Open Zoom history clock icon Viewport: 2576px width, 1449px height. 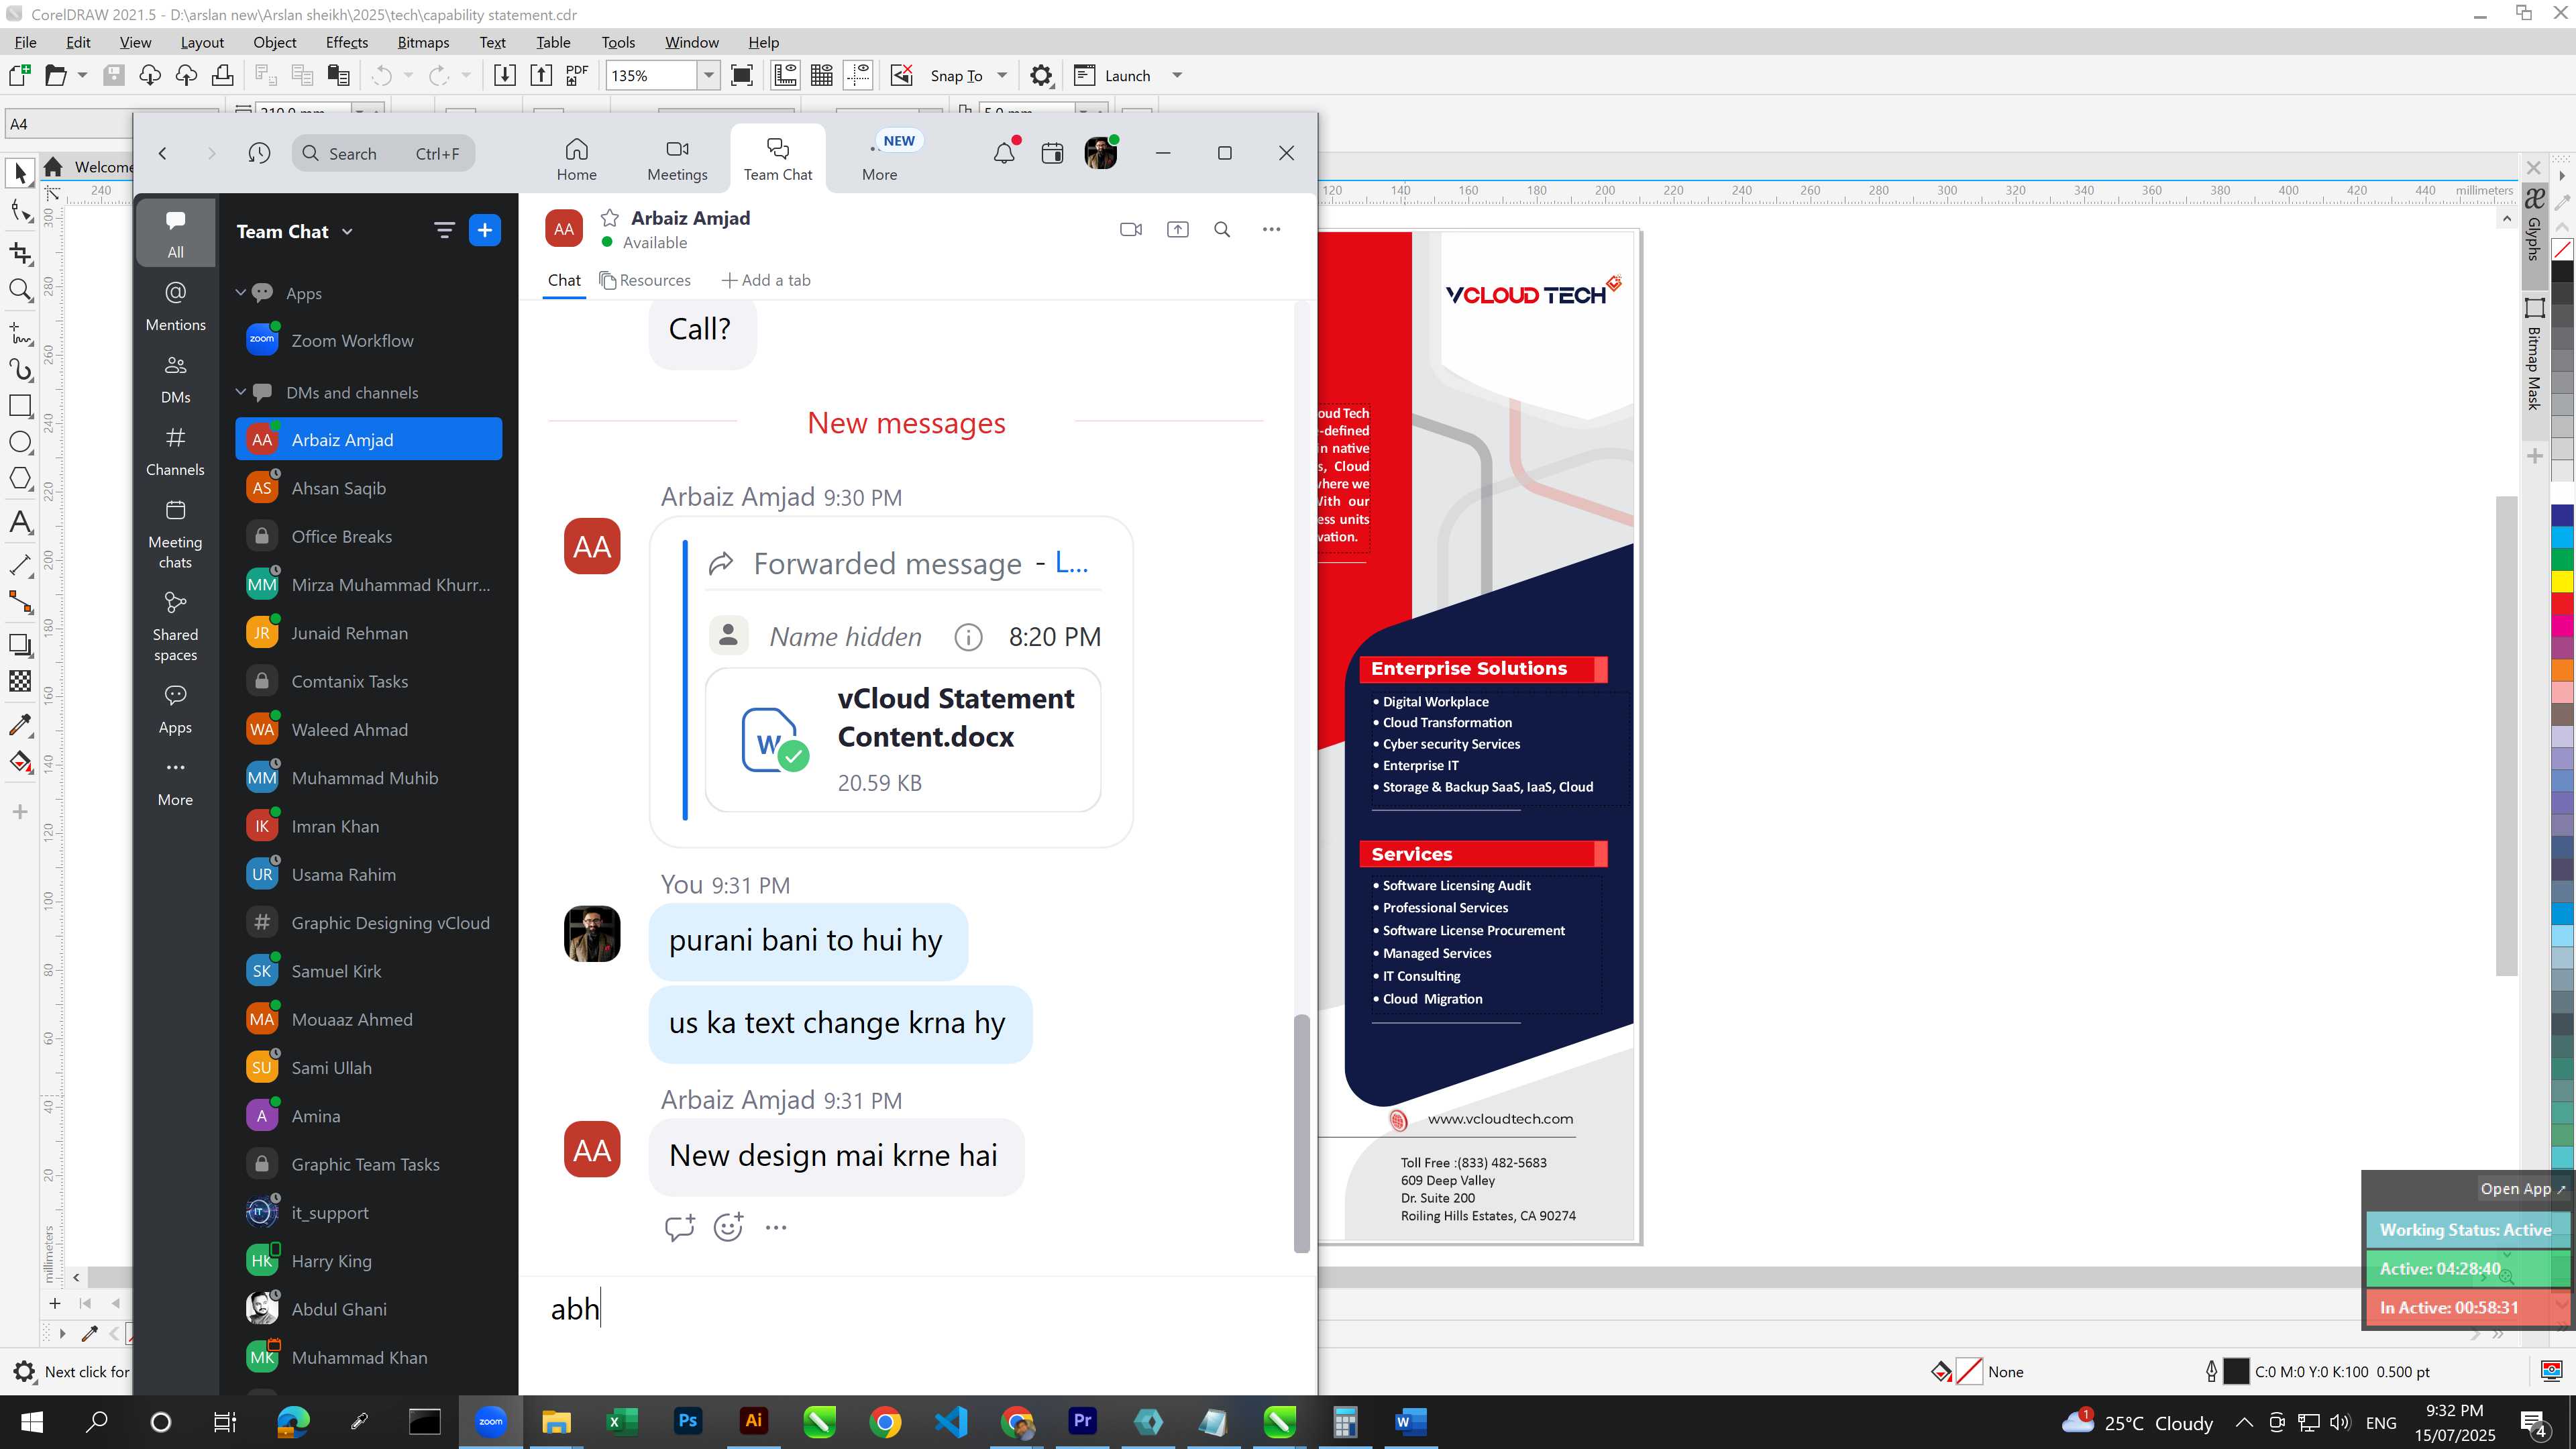pos(259,153)
